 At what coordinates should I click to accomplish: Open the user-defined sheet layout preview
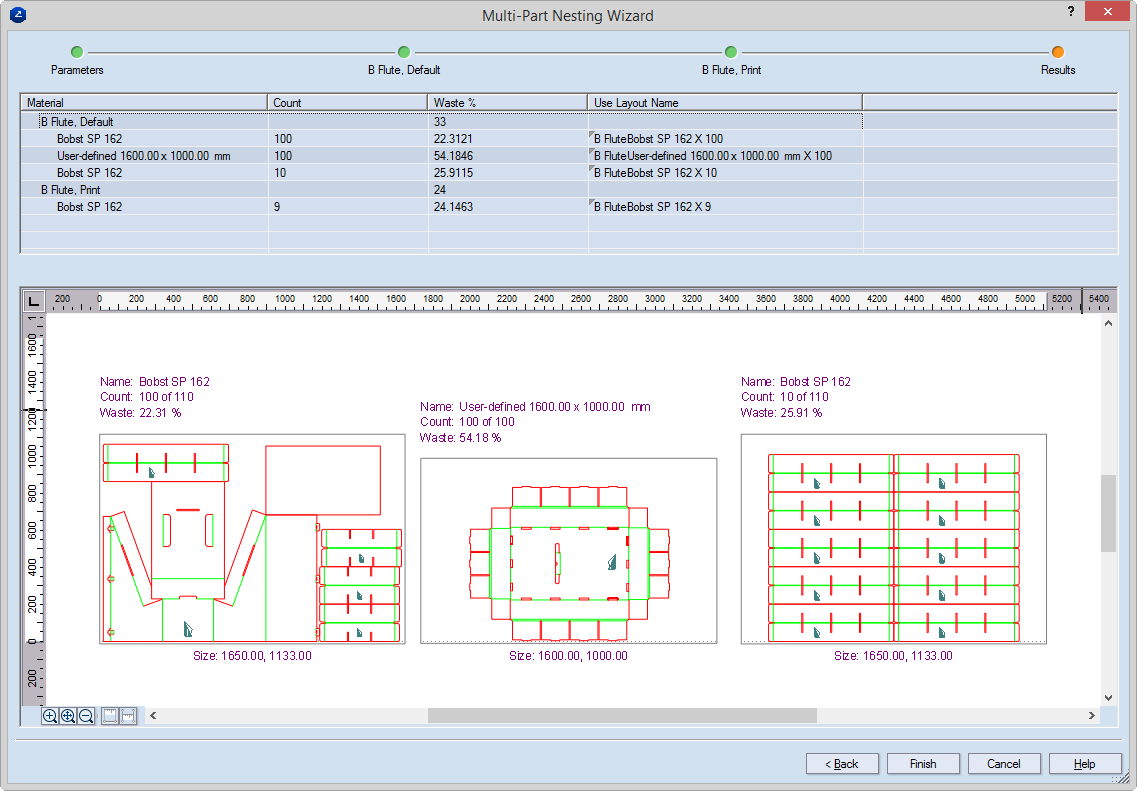coord(568,550)
